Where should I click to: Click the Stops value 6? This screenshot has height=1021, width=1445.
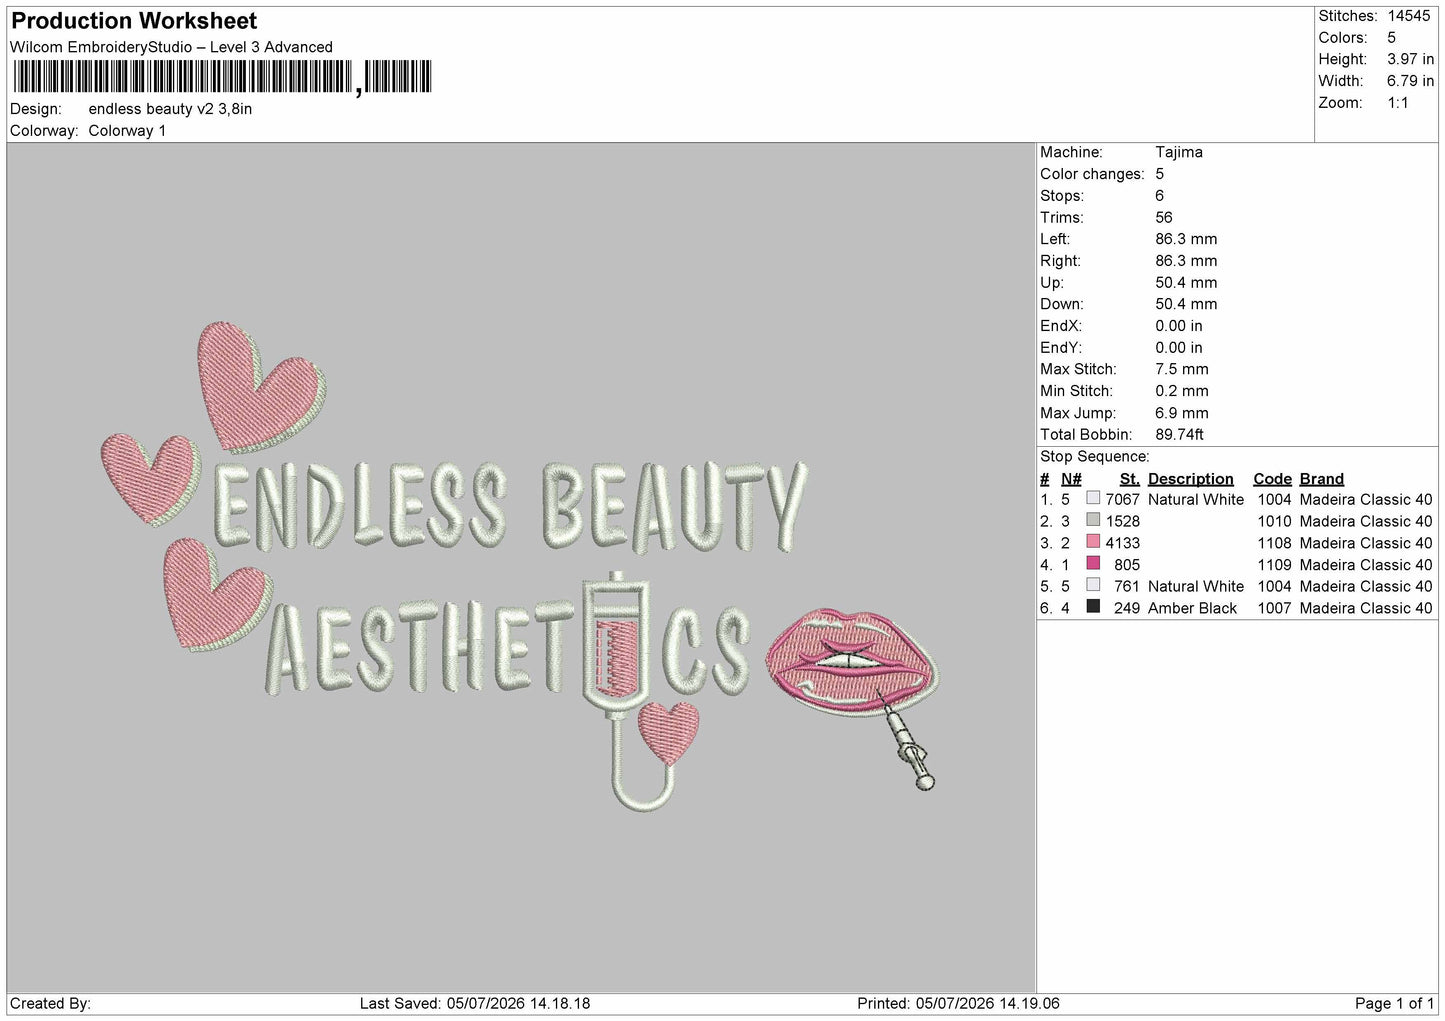tap(1160, 196)
